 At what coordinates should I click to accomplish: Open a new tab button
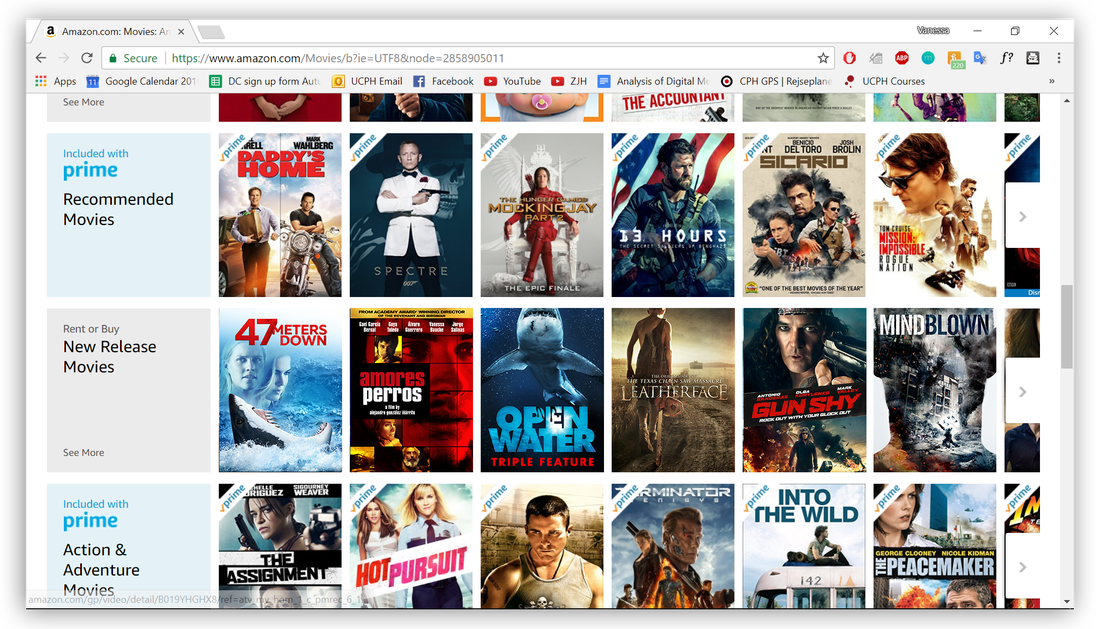click(210, 32)
